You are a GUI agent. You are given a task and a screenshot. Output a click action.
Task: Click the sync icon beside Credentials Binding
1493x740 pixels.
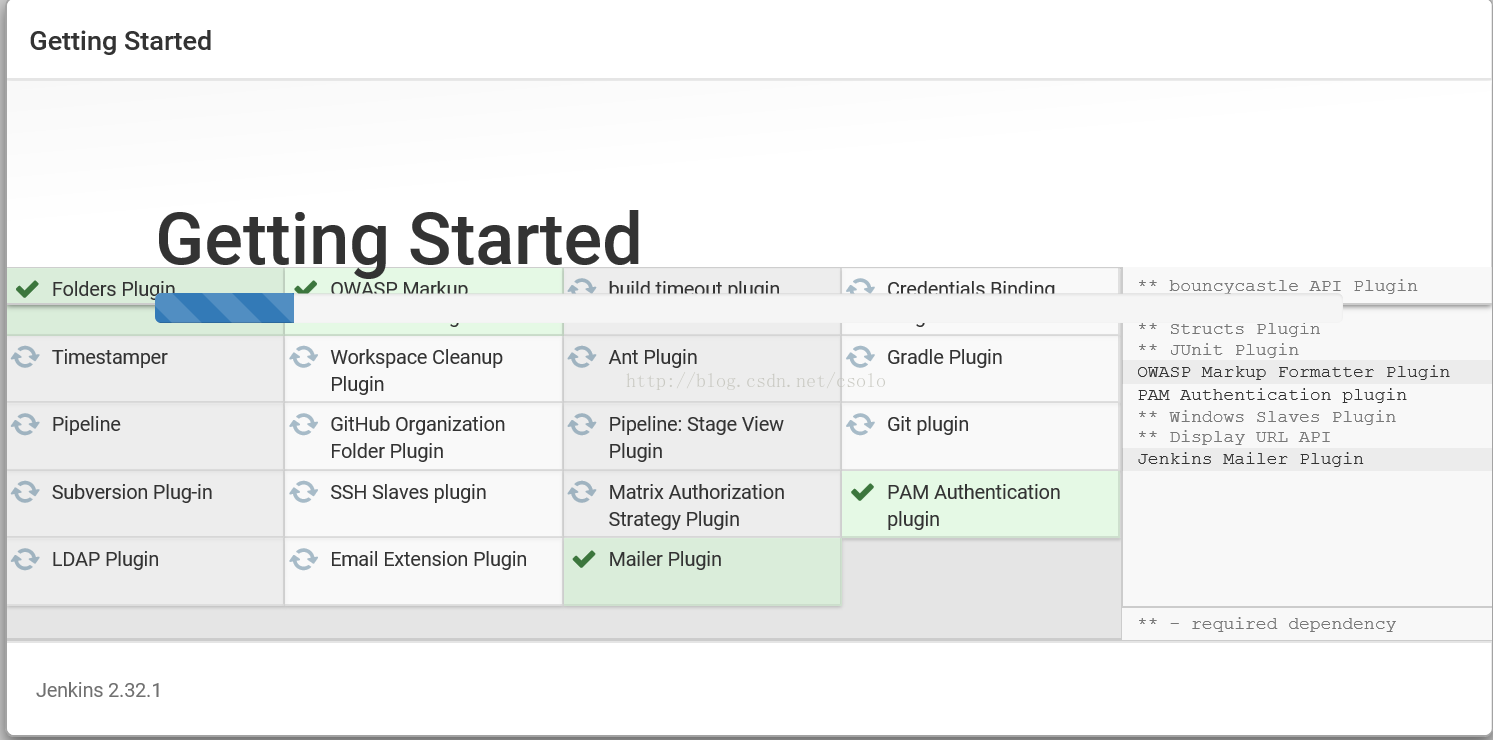(x=860, y=288)
